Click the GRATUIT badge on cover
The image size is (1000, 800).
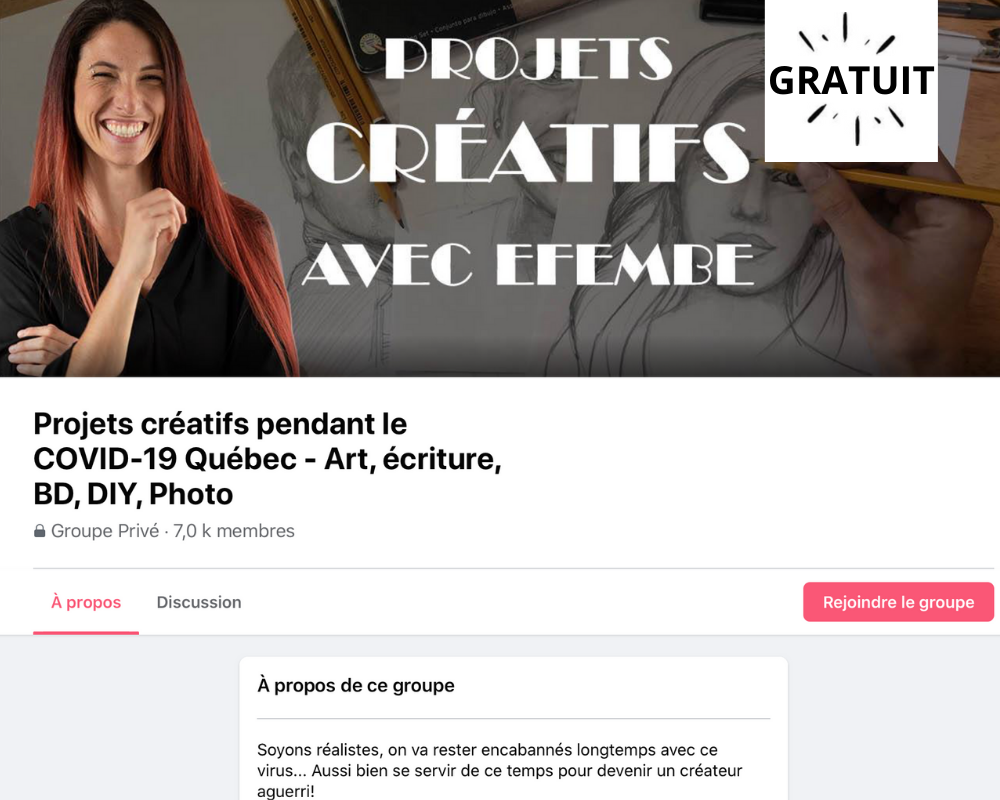pyautogui.click(x=851, y=80)
